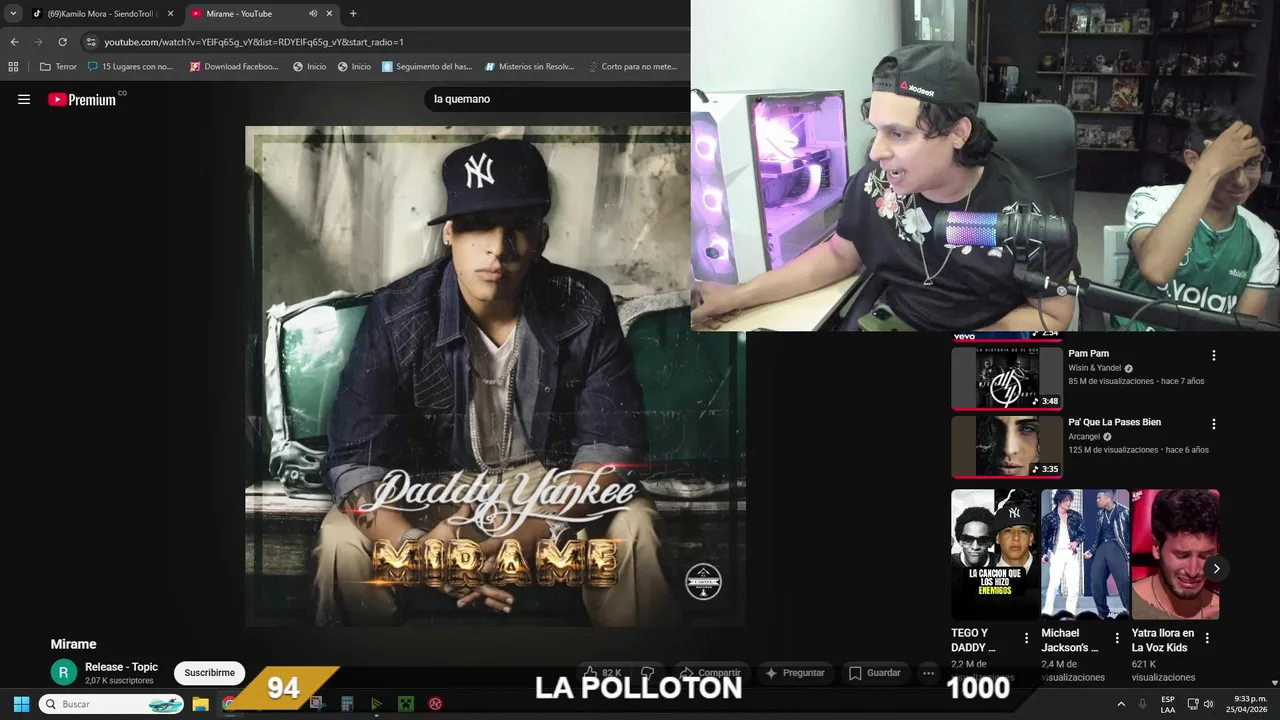Image resolution: width=1280 pixels, height=720 pixels.
Task: Open File Explorer from the taskbar
Action: point(200,704)
